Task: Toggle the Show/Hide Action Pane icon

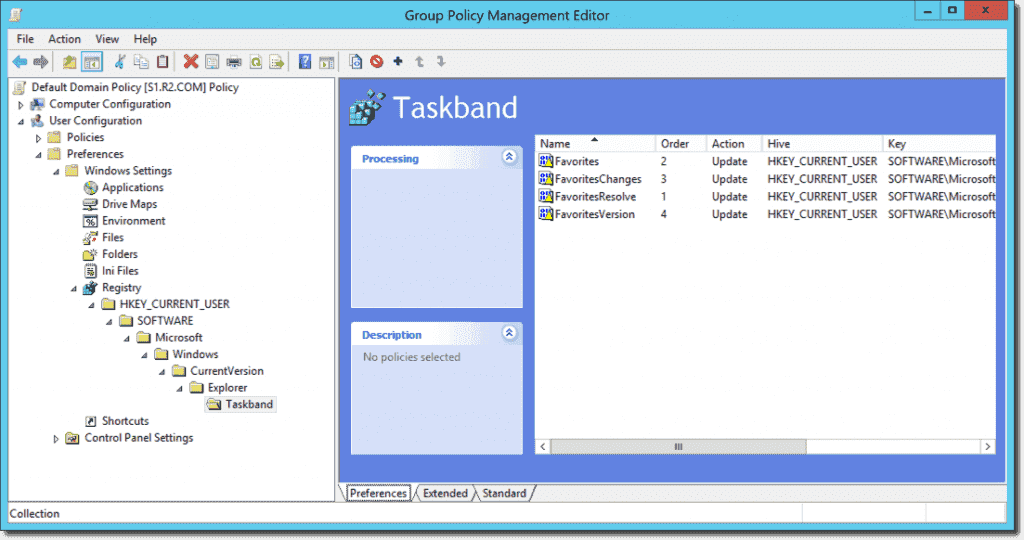Action: 327,62
